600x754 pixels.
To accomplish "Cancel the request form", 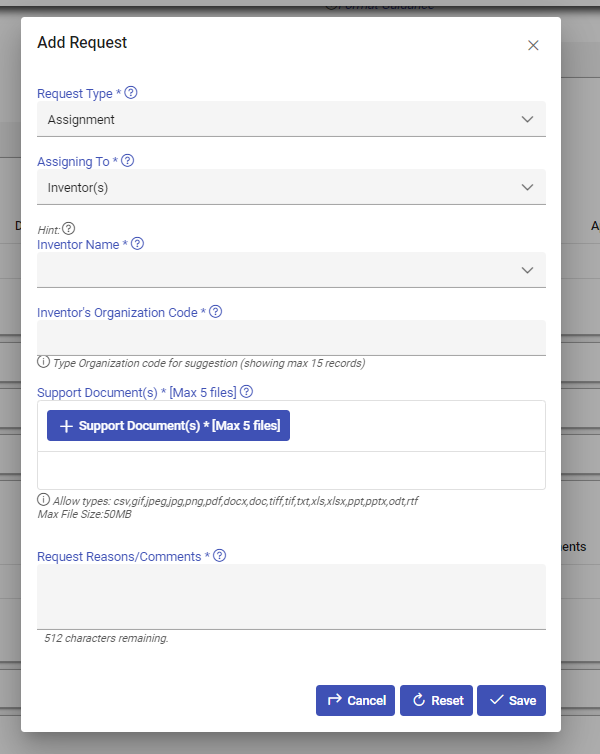I will (356, 701).
